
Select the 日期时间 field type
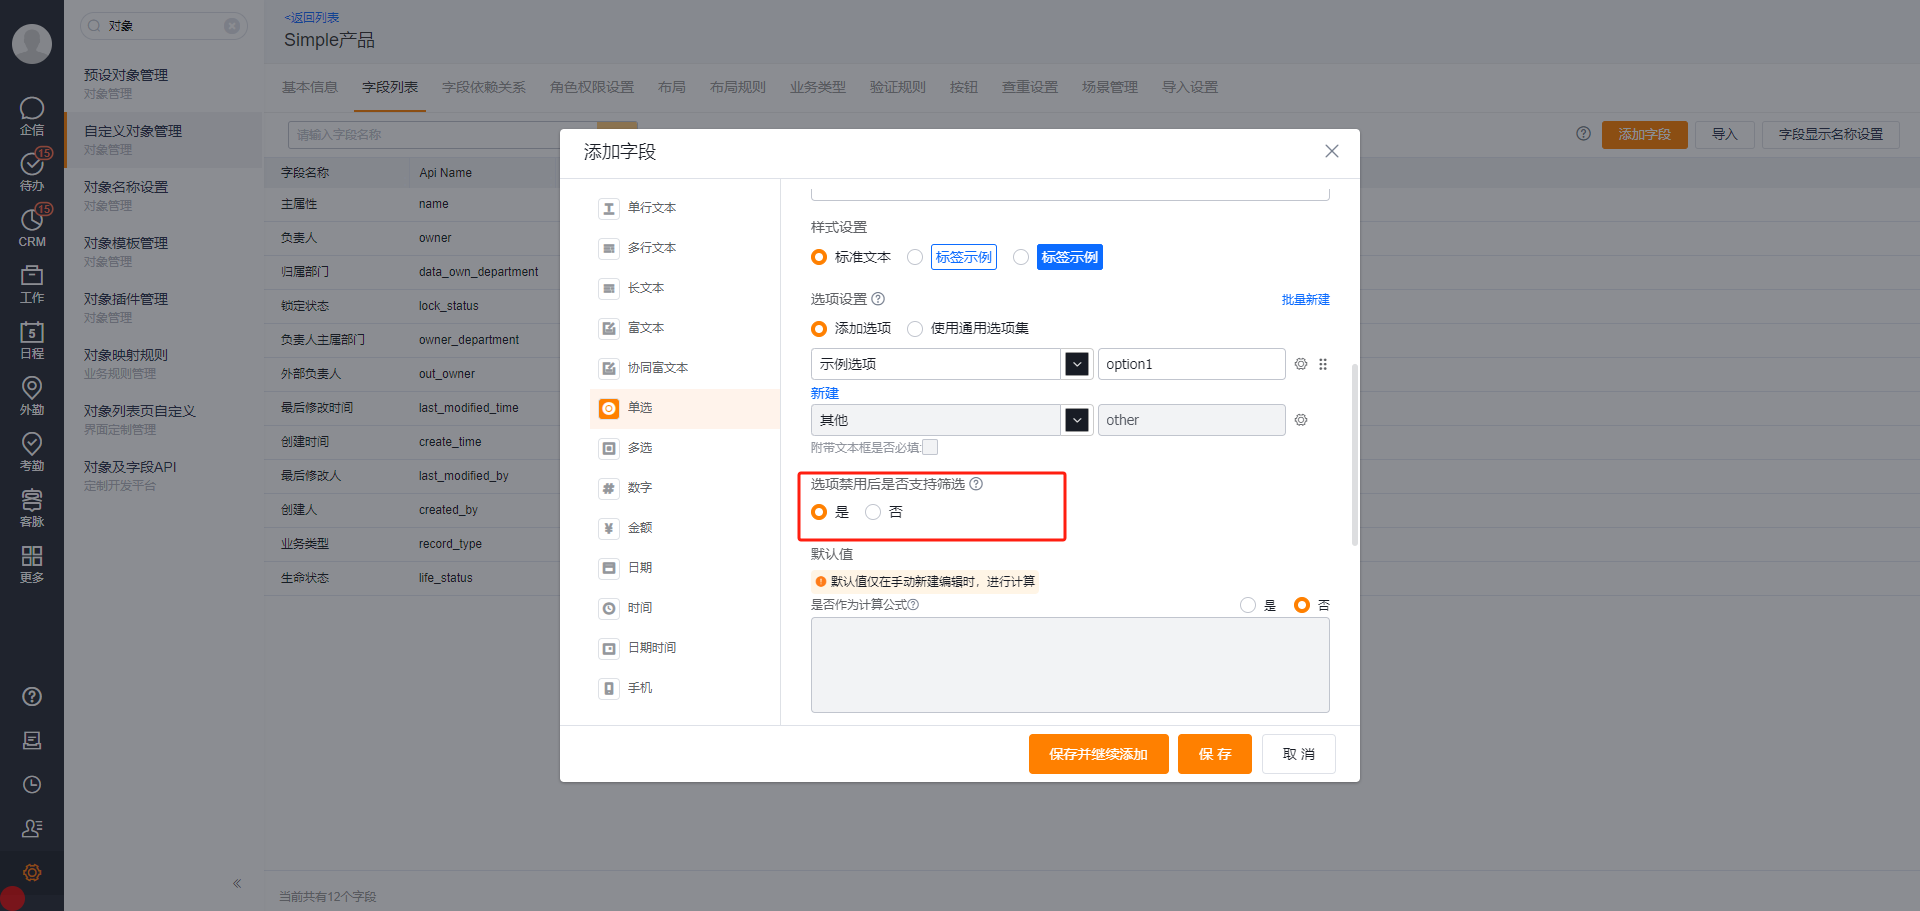651,648
